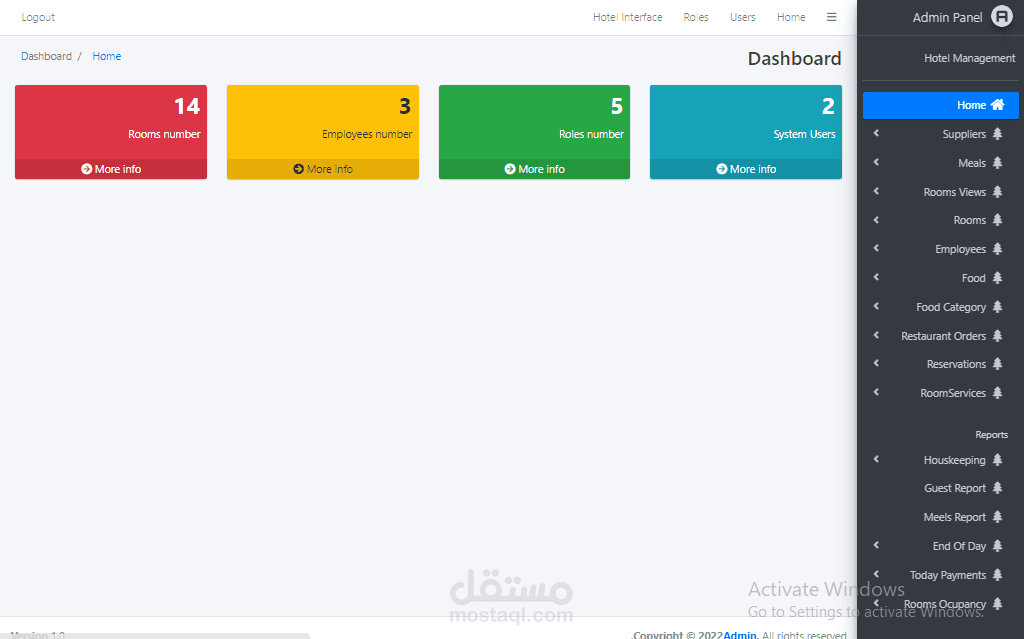The height and width of the screenshot is (639, 1024).
Task: Click the horizontal scrollbar at page bottom
Action: 155,636
